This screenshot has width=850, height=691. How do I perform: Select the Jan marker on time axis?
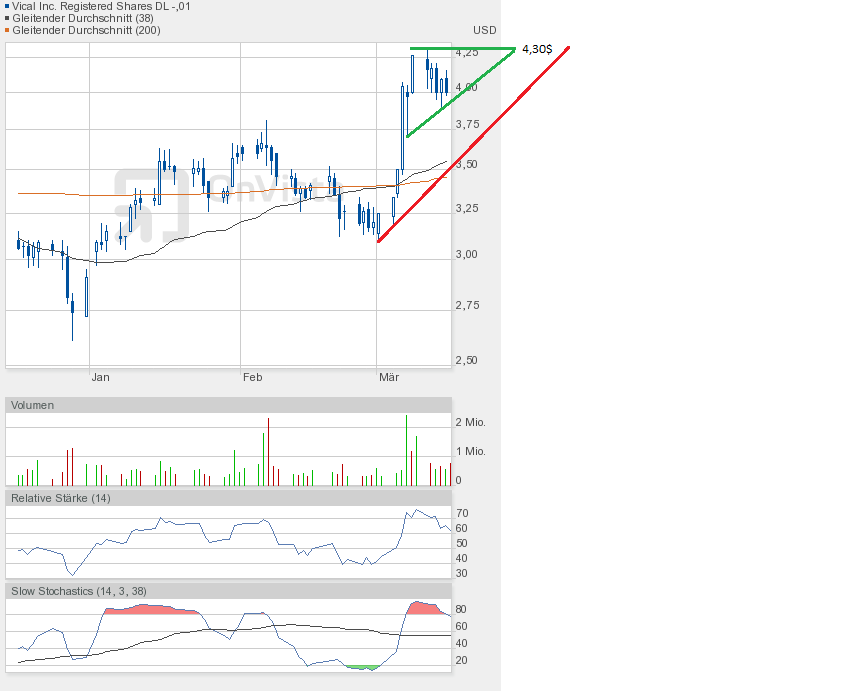(100, 377)
